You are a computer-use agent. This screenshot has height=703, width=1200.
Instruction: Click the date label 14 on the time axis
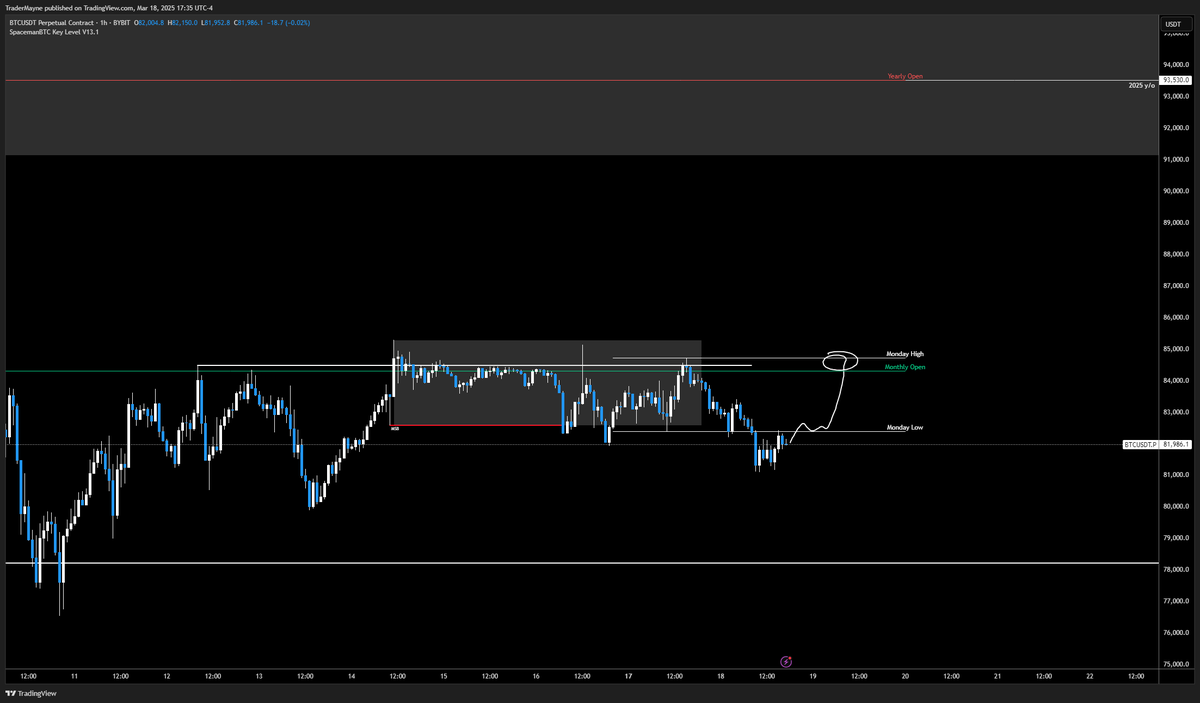[351, 677]
